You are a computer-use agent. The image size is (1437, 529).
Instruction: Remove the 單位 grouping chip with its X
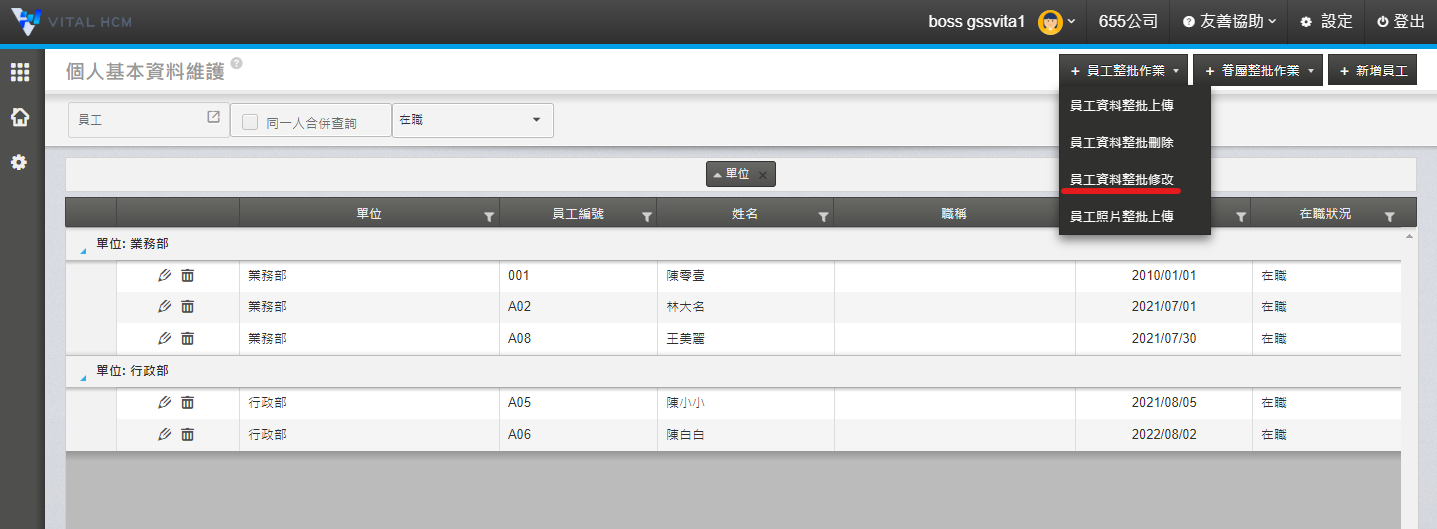point(762,175)
